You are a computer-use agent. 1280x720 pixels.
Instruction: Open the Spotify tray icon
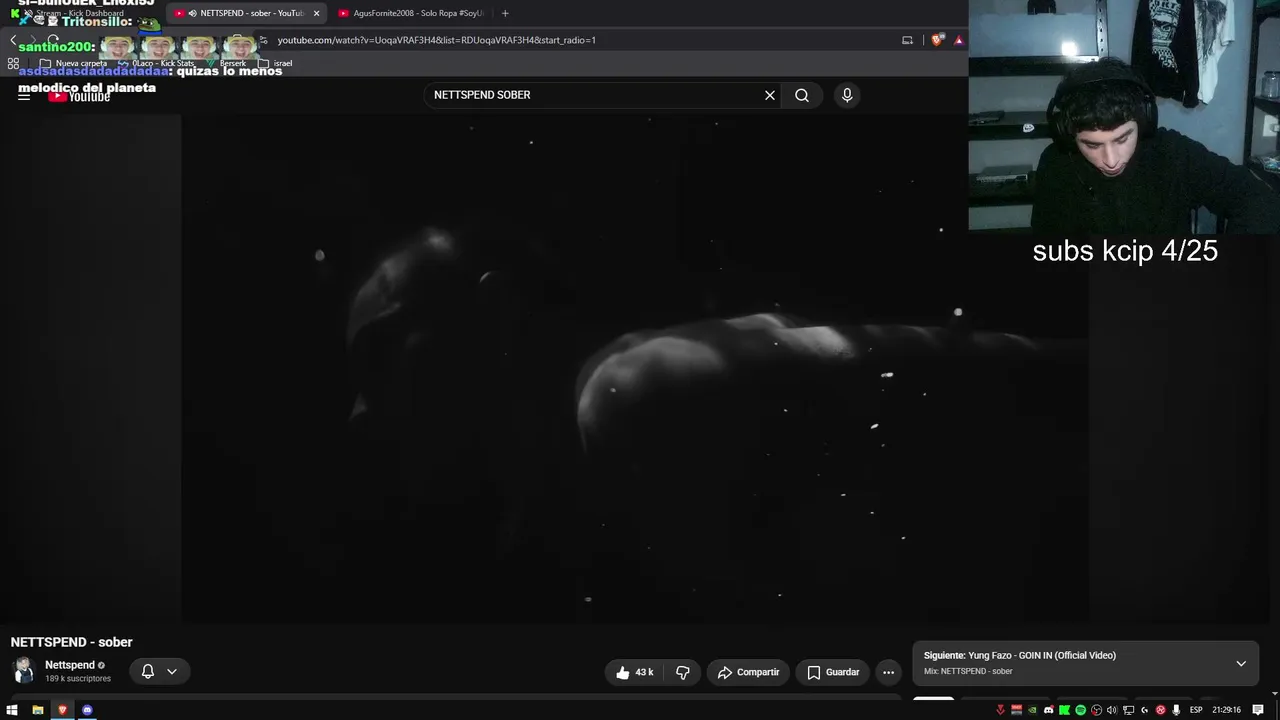click(1080, 710)
